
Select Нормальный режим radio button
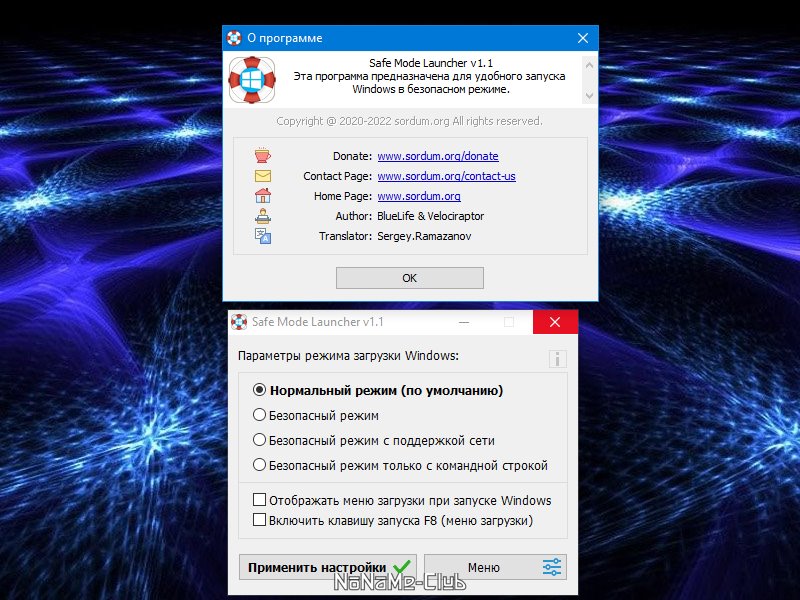(x=259, y=390)
